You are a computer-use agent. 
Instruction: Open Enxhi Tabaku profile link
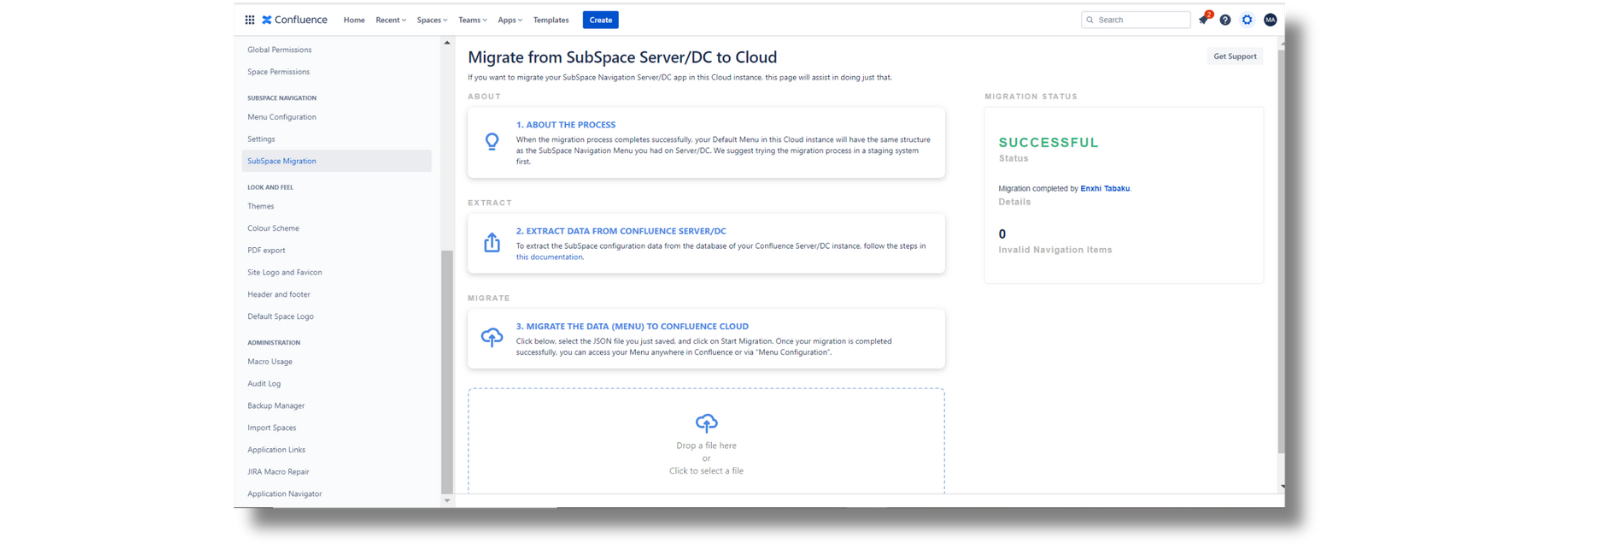(x=1105, y=188)
